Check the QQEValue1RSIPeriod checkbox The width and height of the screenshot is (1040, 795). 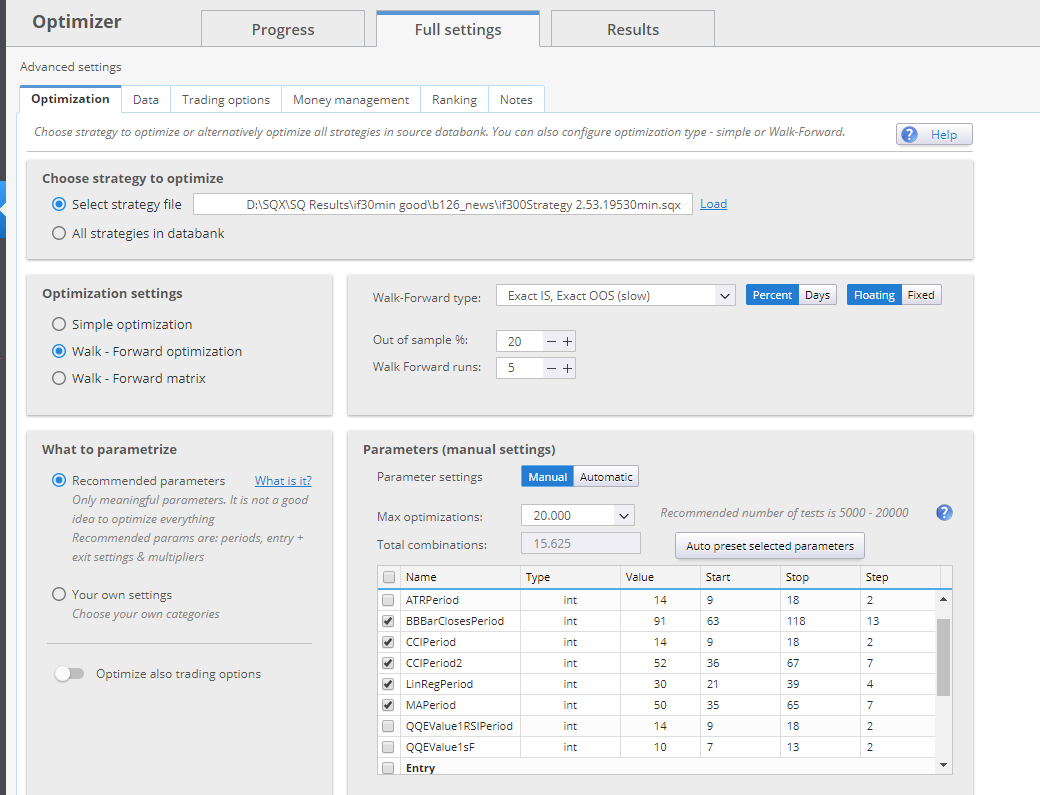388,726
